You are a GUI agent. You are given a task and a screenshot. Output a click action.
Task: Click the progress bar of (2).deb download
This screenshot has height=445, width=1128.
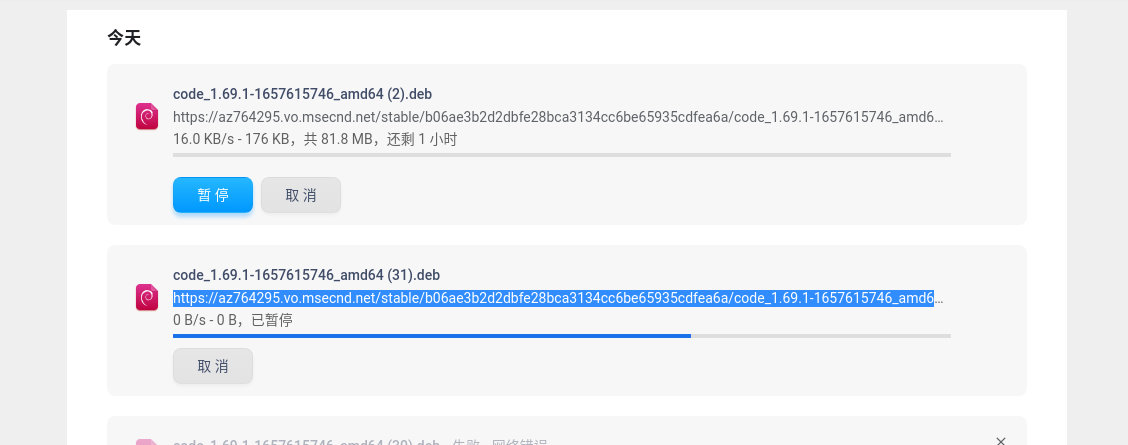[561, 155]
